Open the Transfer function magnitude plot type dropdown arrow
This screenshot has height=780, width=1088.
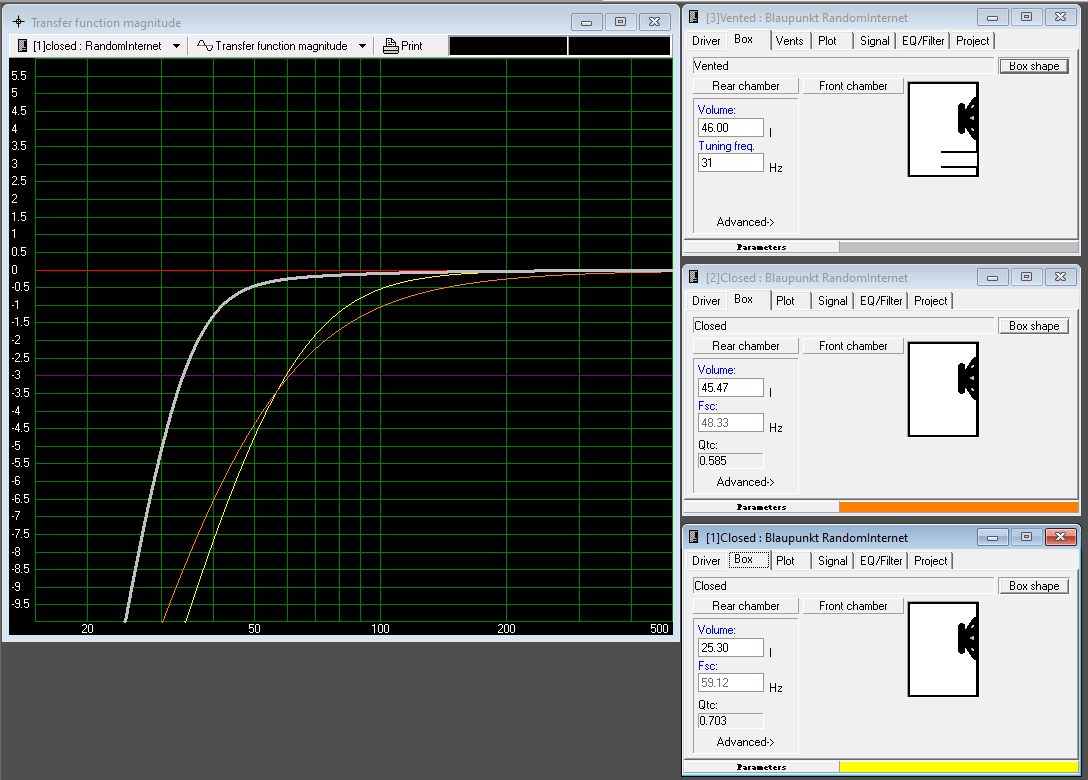[362, 46]
